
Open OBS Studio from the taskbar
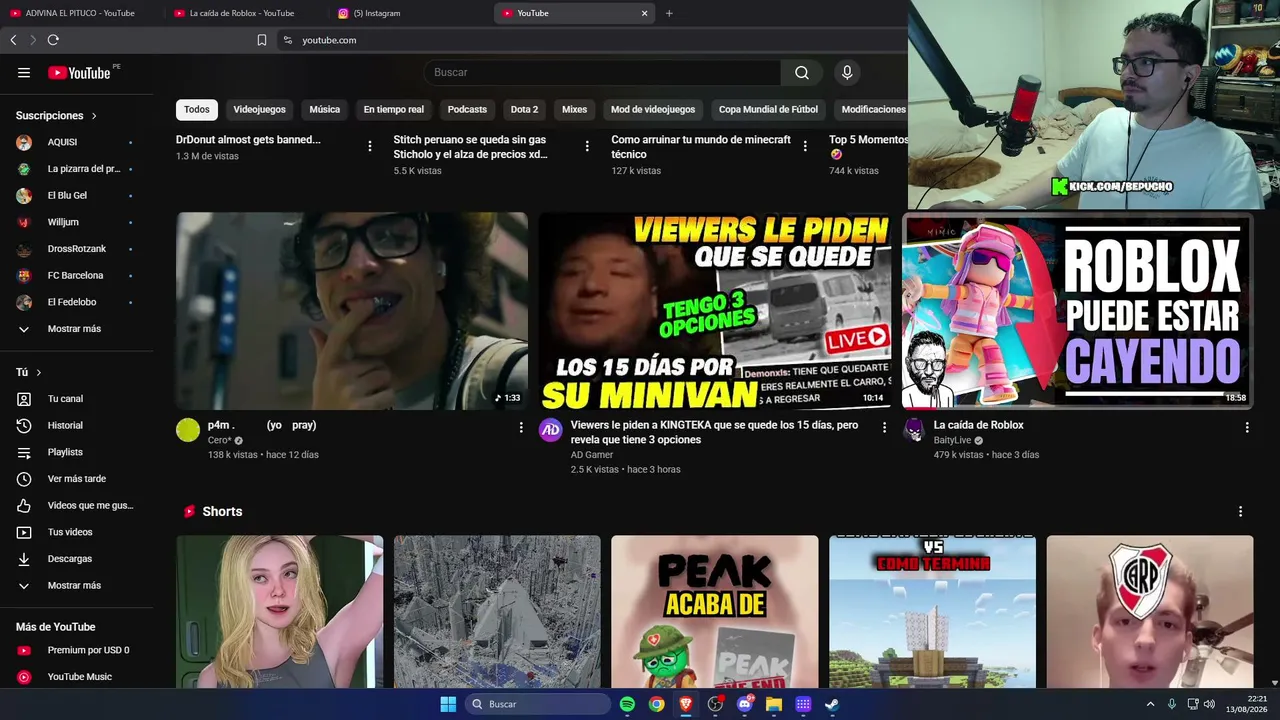click(x=715, y=704)
